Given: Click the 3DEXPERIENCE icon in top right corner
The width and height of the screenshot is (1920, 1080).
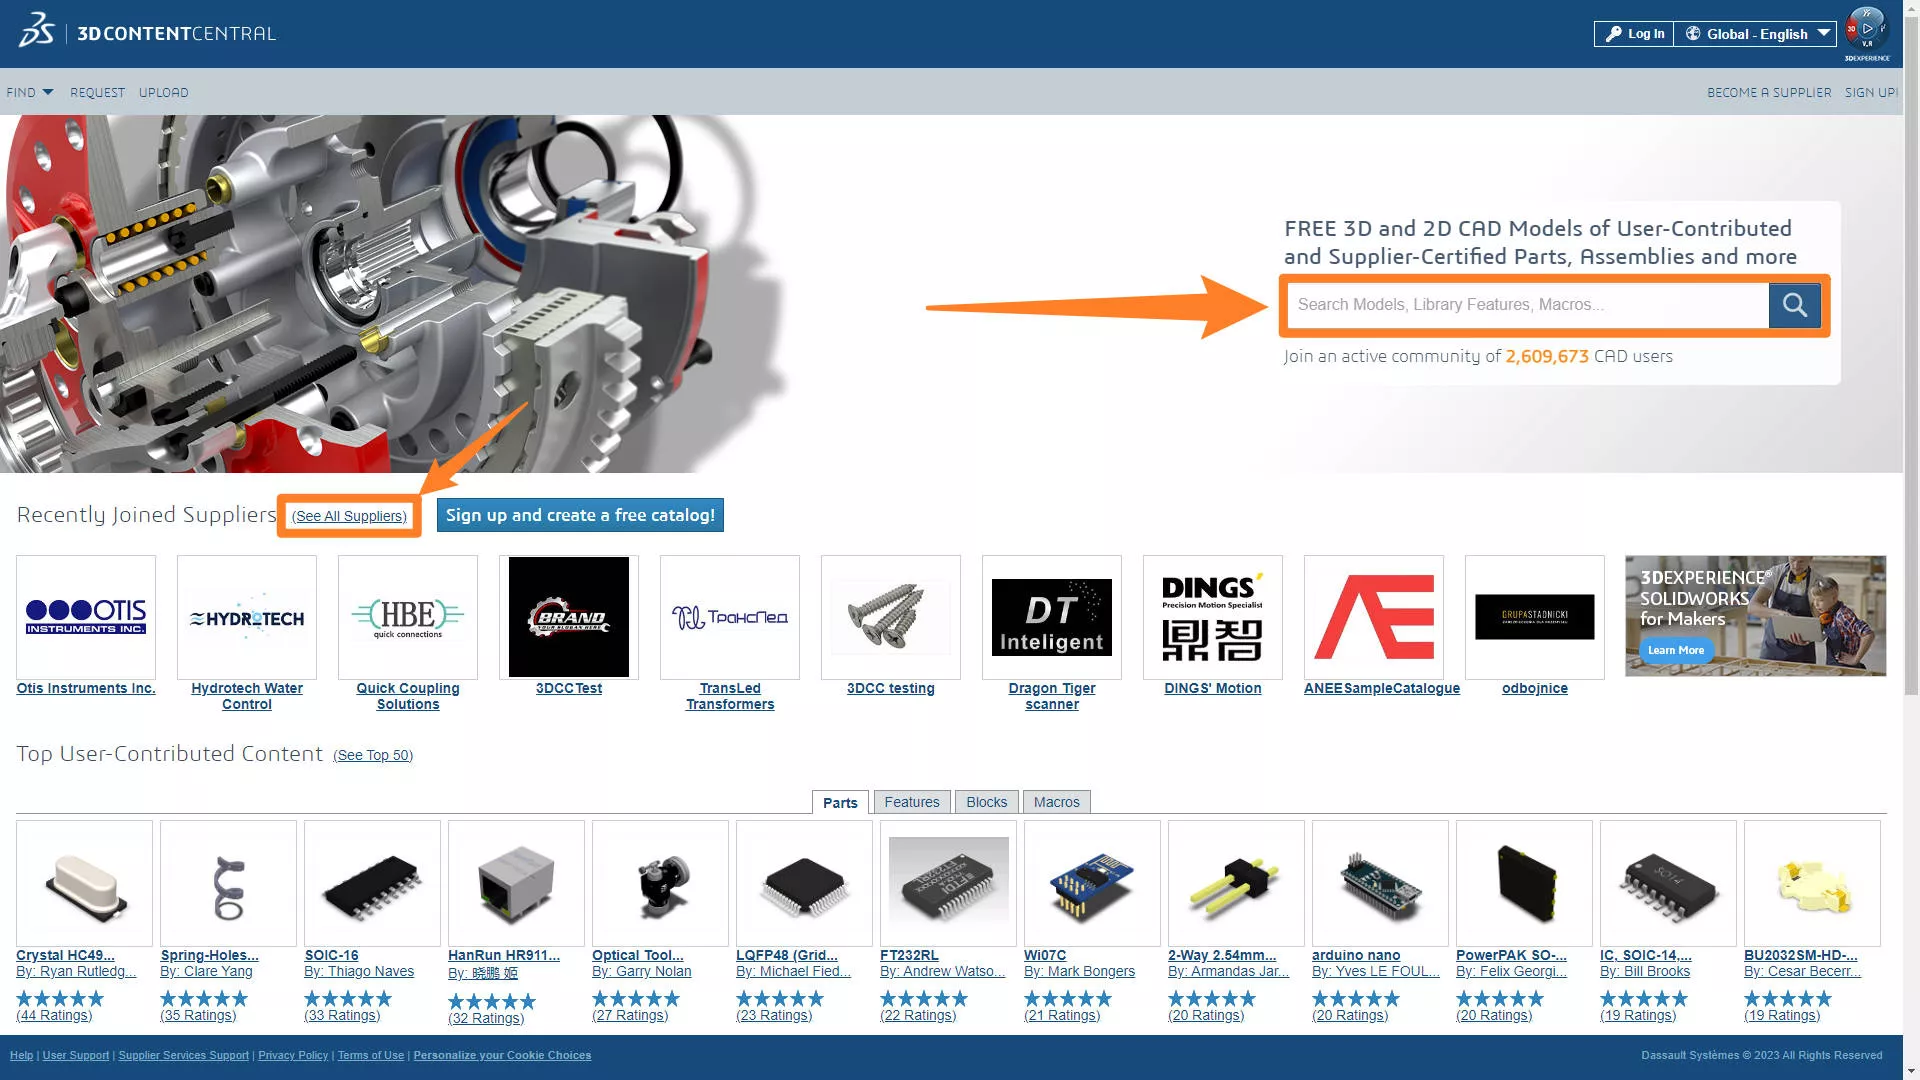Looking at the screenshot, I should tap(1866, 28).
